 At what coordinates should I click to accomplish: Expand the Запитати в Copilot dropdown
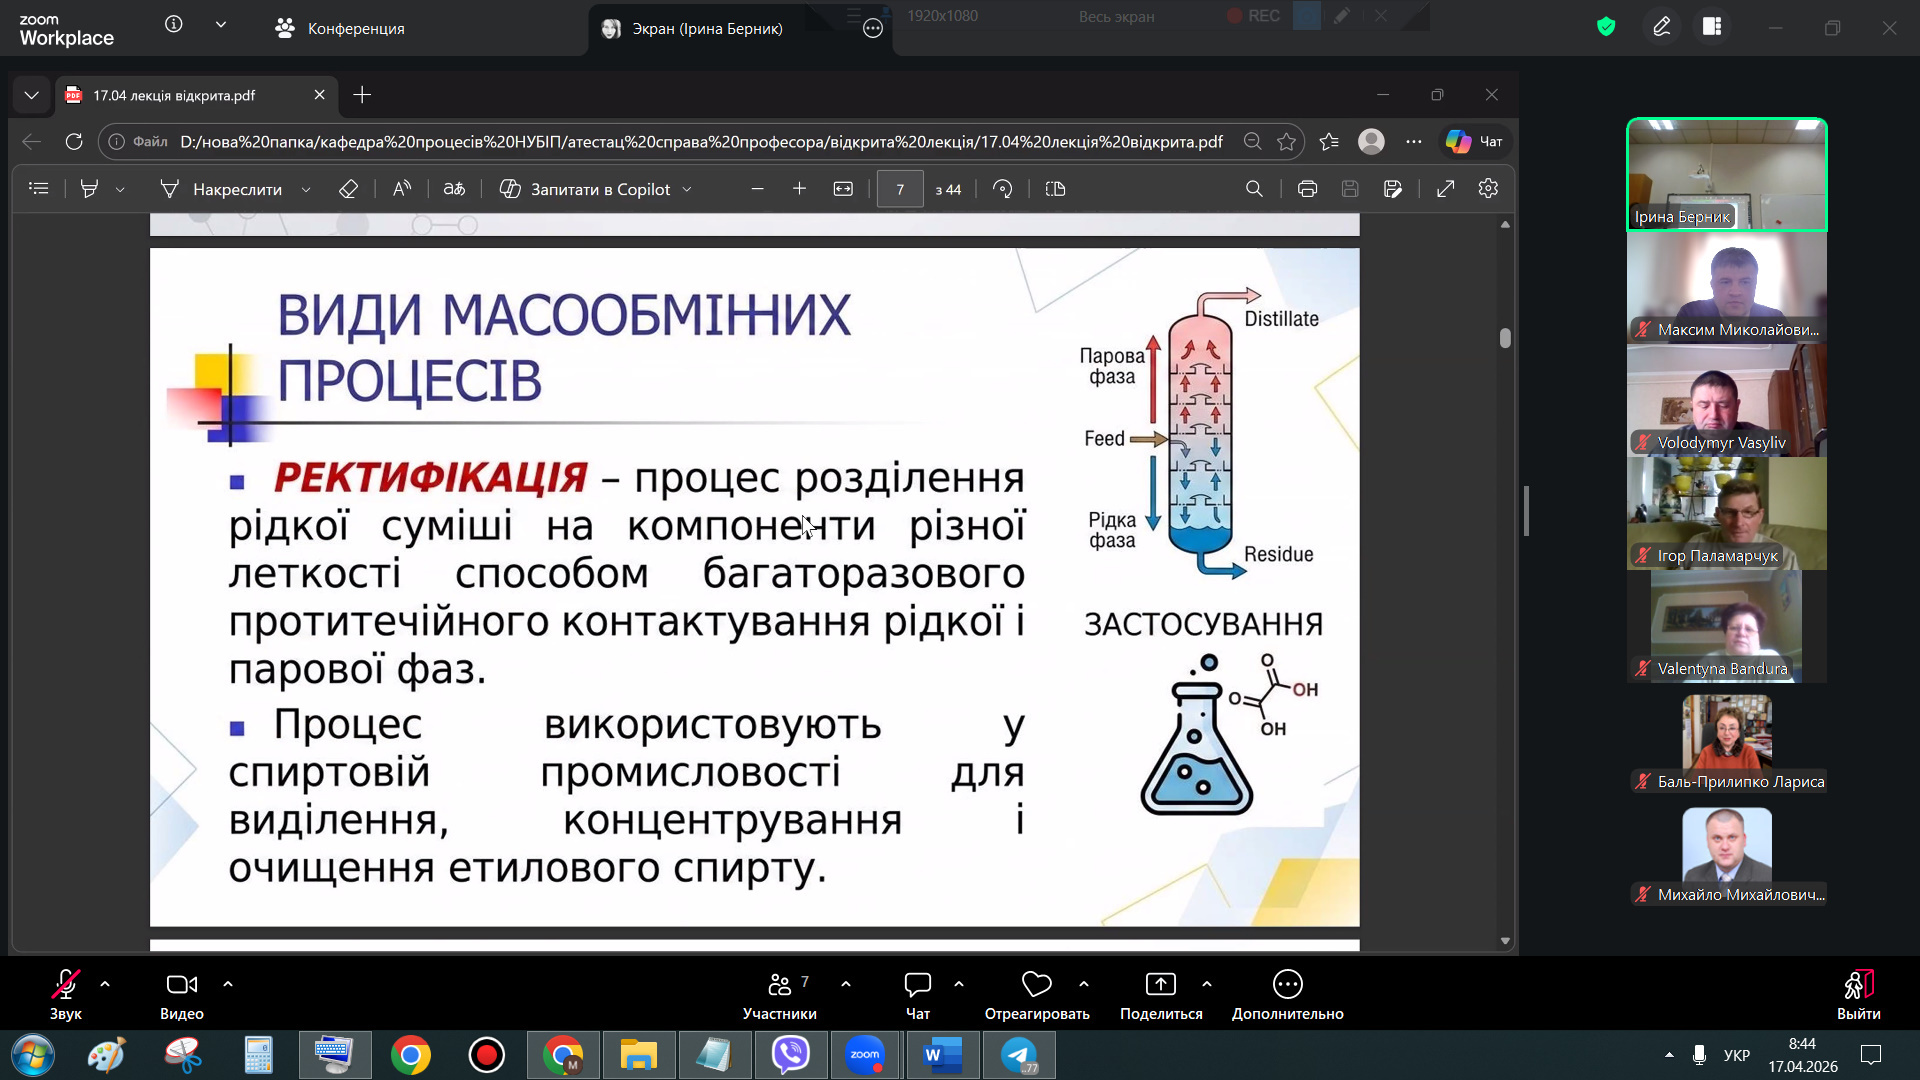[x=687, y=190]
